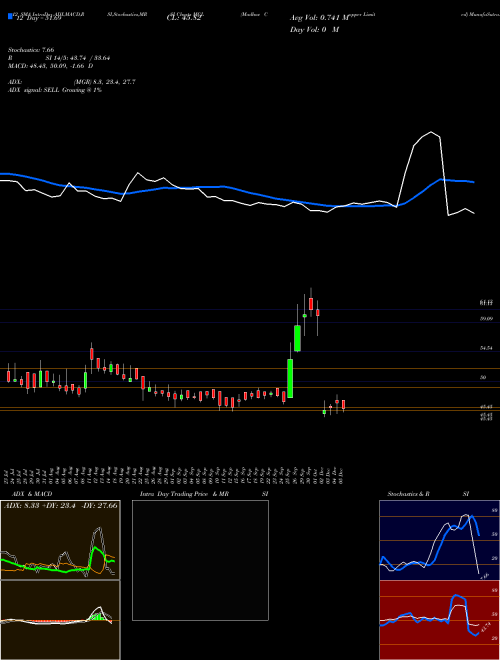The image size is (500, 660).
Task: Click the blue 12 Day SMA legend square
Action: [x=11, y=16]
